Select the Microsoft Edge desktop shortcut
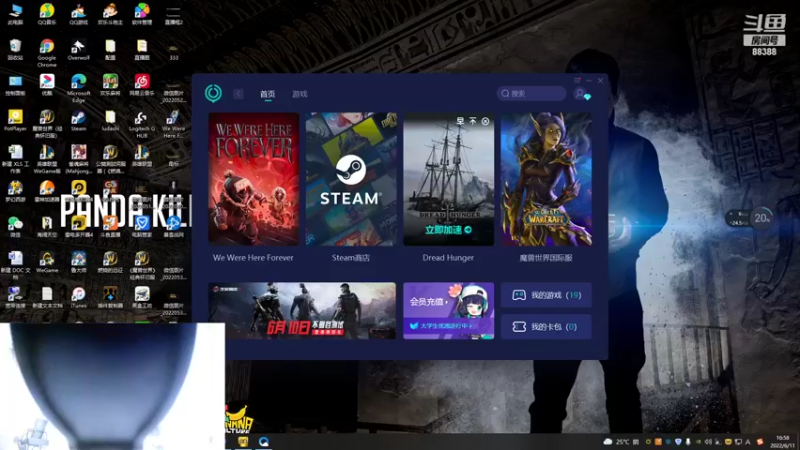The image size is (800, 450). [x=79, y=88]
